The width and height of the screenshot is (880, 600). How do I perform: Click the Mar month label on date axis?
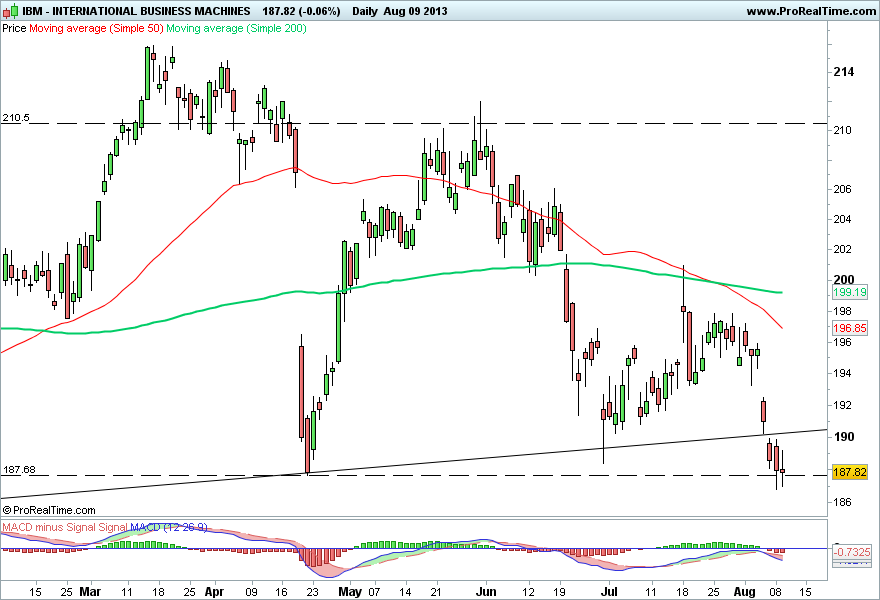(x=90, y=592)
